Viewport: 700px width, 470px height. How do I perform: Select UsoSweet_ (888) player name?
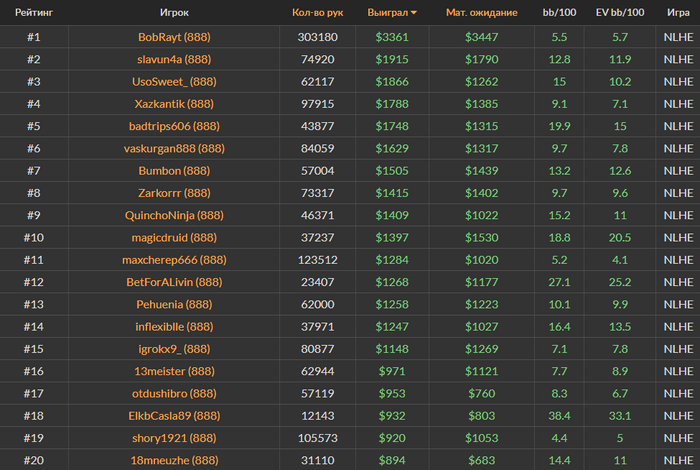point(174,81)
